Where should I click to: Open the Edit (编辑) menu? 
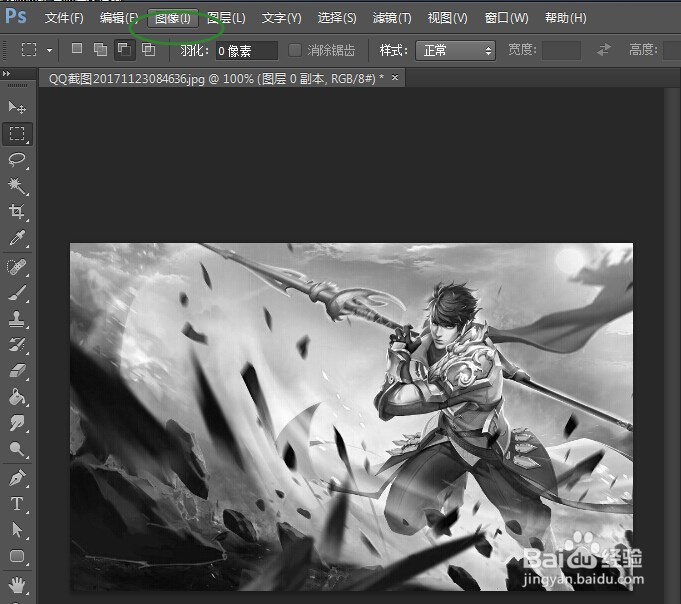(x=119, y=18)
